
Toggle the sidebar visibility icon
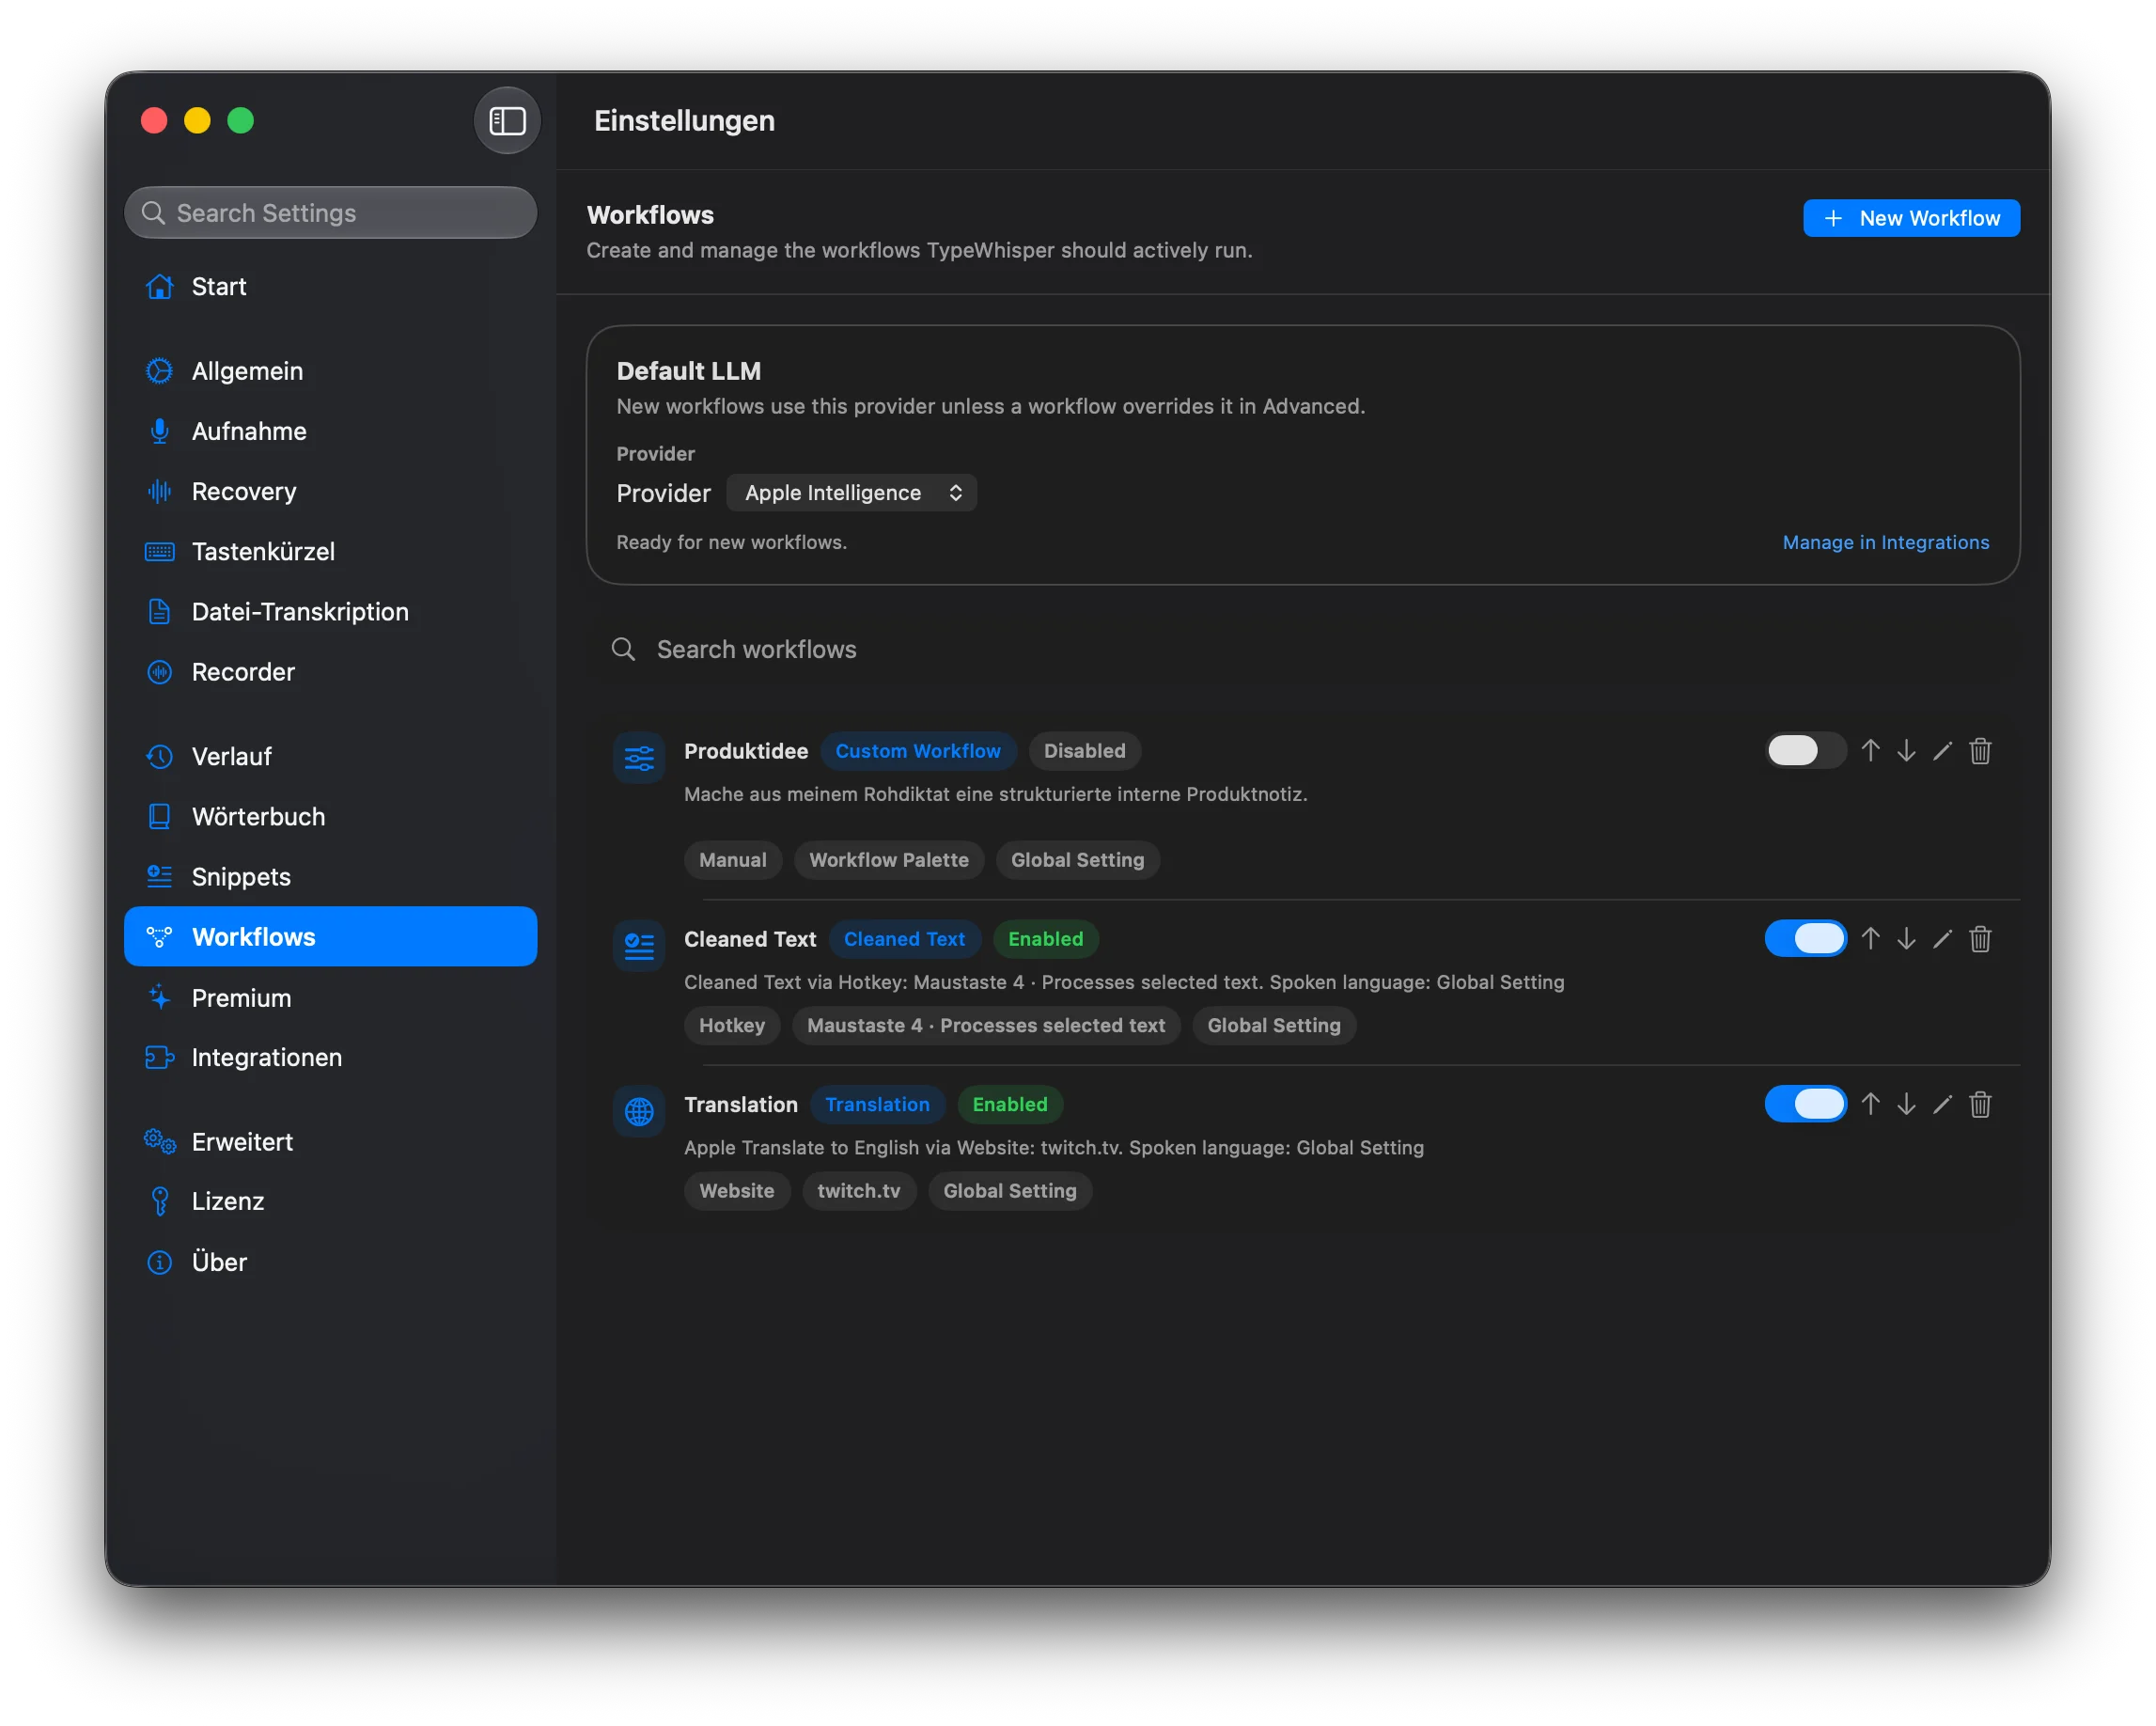pos(507,121)
